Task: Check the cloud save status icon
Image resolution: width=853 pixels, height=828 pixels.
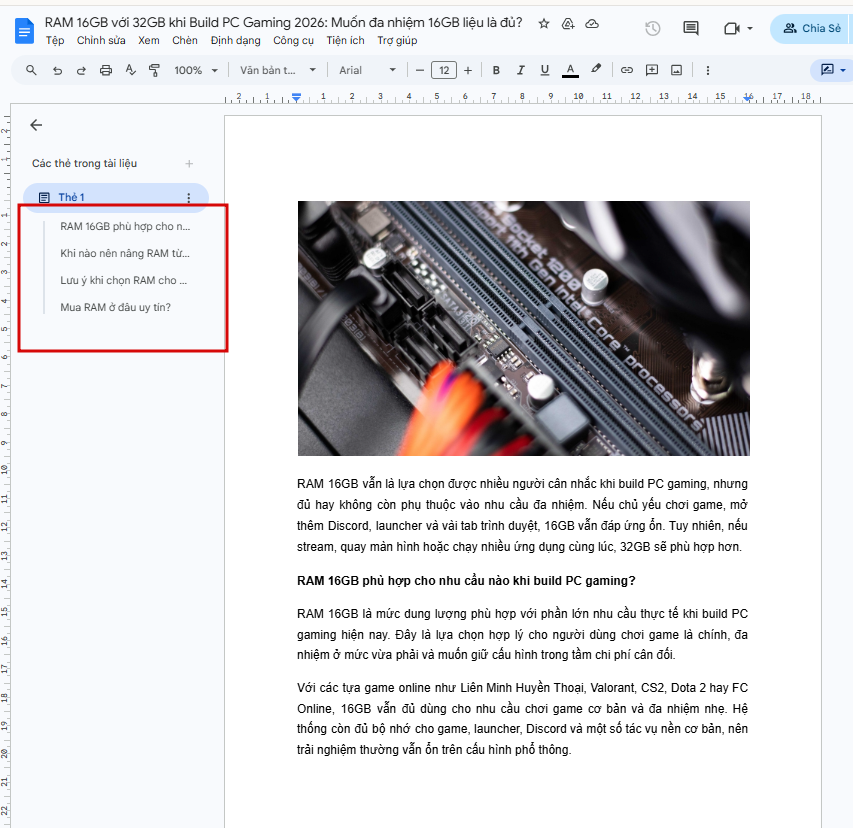Action: 592,23
